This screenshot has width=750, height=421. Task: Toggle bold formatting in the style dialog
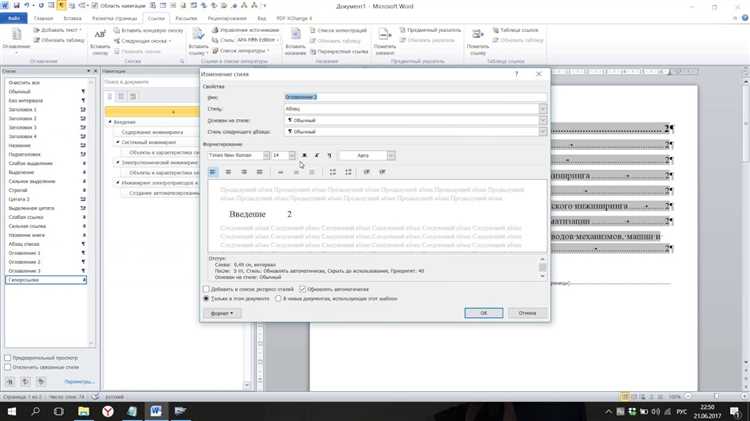pos(304,156)
